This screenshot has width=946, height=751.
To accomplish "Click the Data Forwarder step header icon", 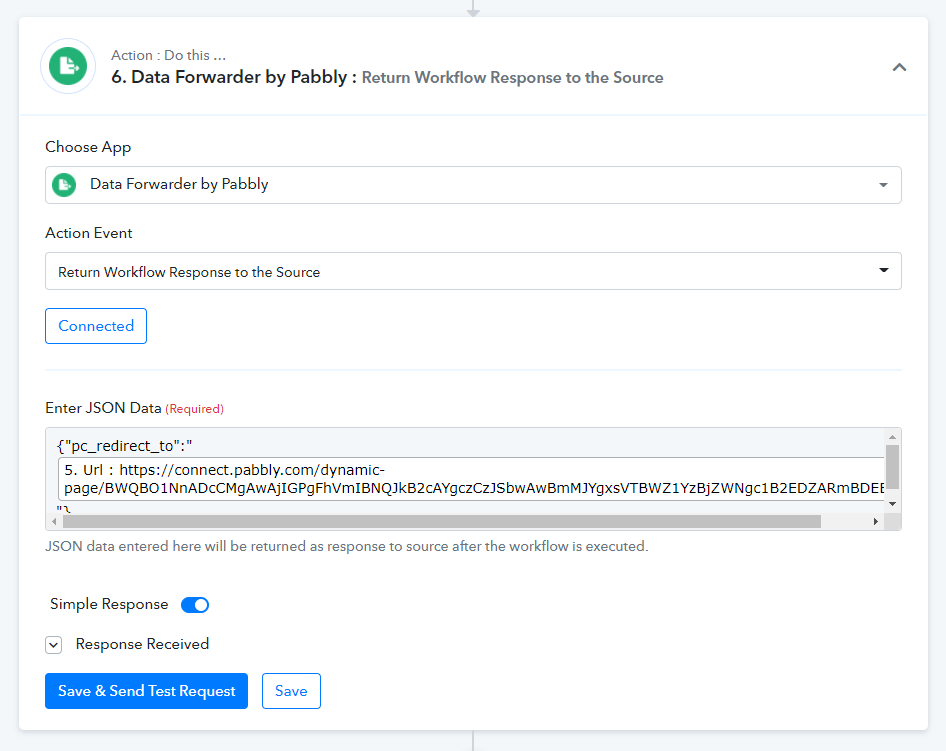I will click(x=68, y=66).
